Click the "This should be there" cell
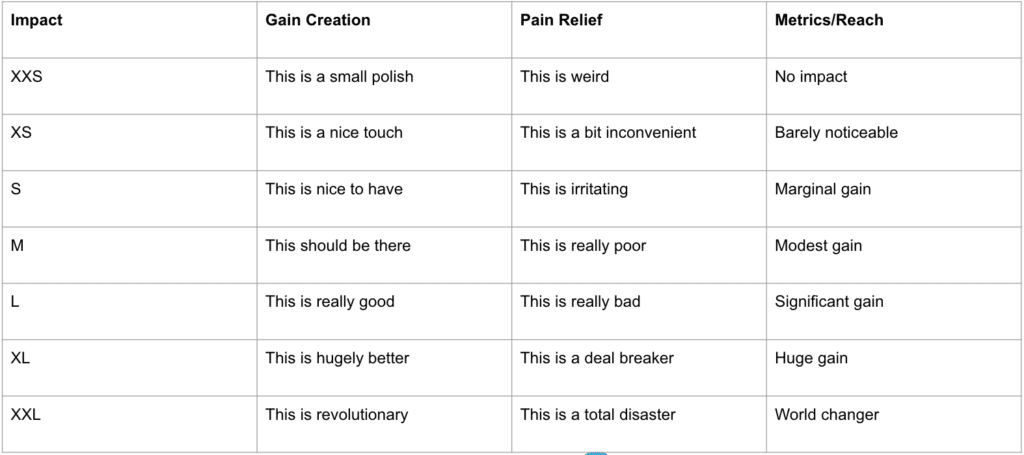The width and height of the screenshot is (1024, 455). coord(338,245)
